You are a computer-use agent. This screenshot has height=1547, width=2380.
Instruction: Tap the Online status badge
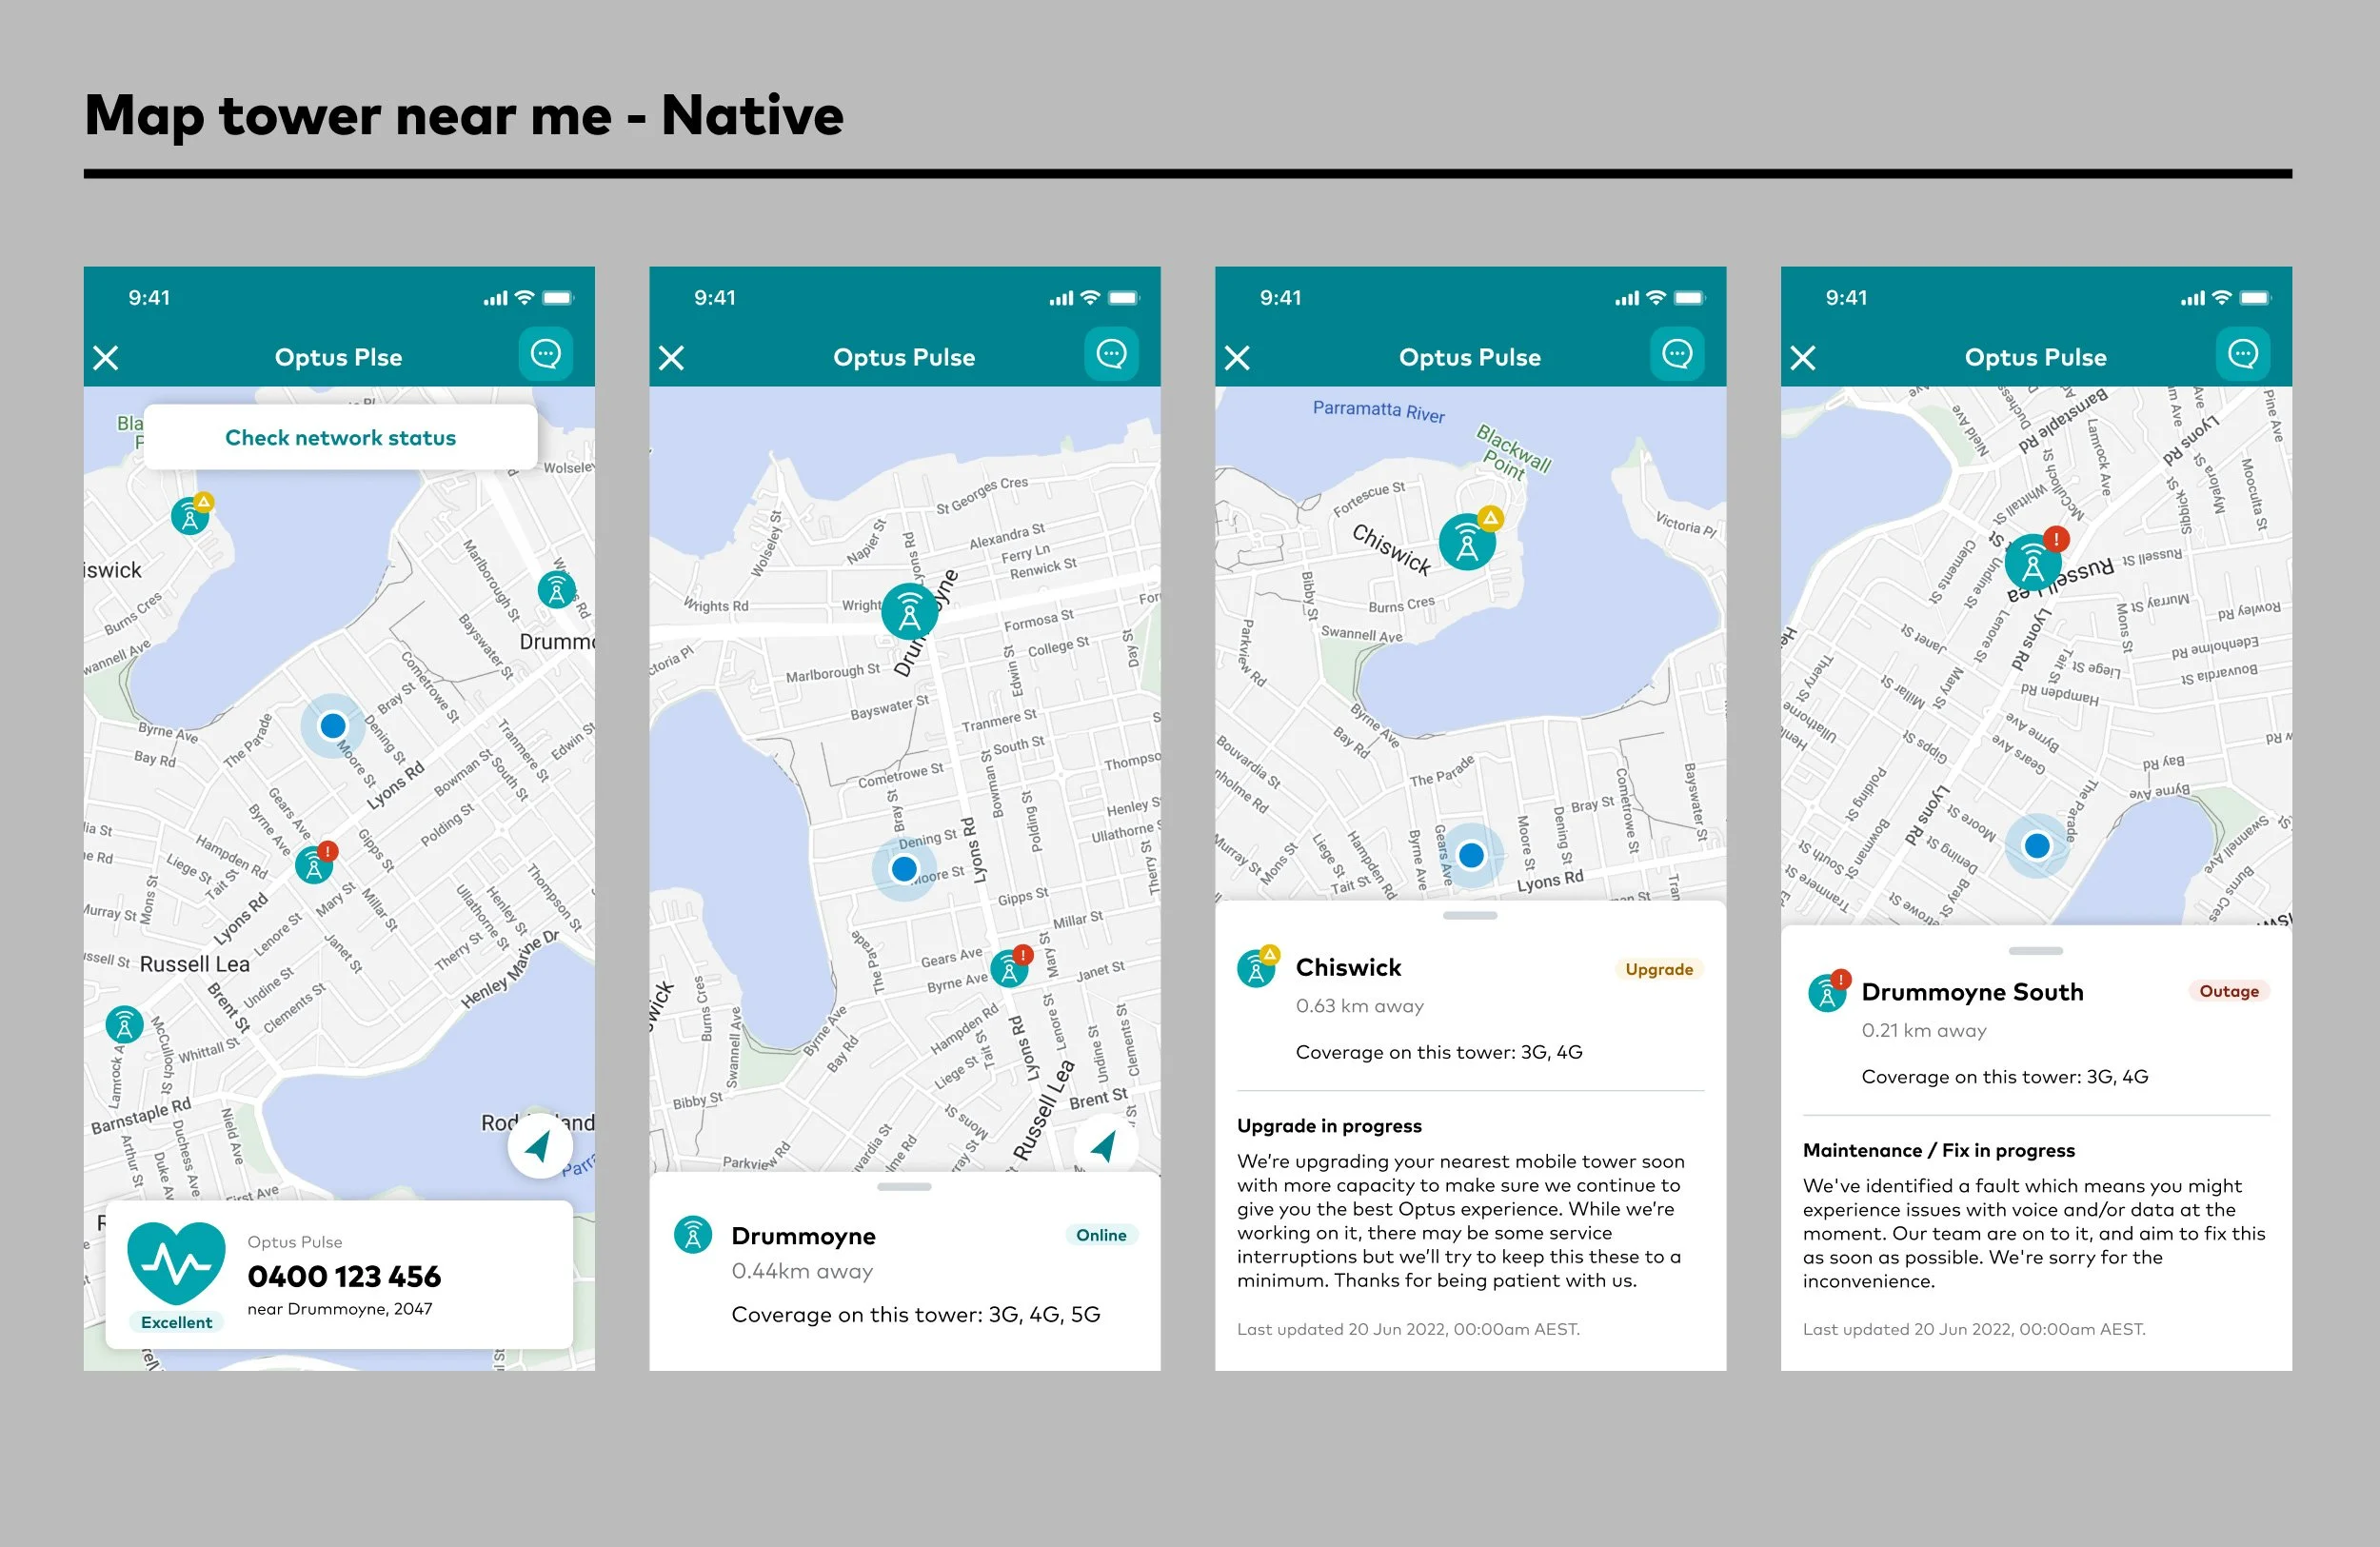[1102, 1235]
